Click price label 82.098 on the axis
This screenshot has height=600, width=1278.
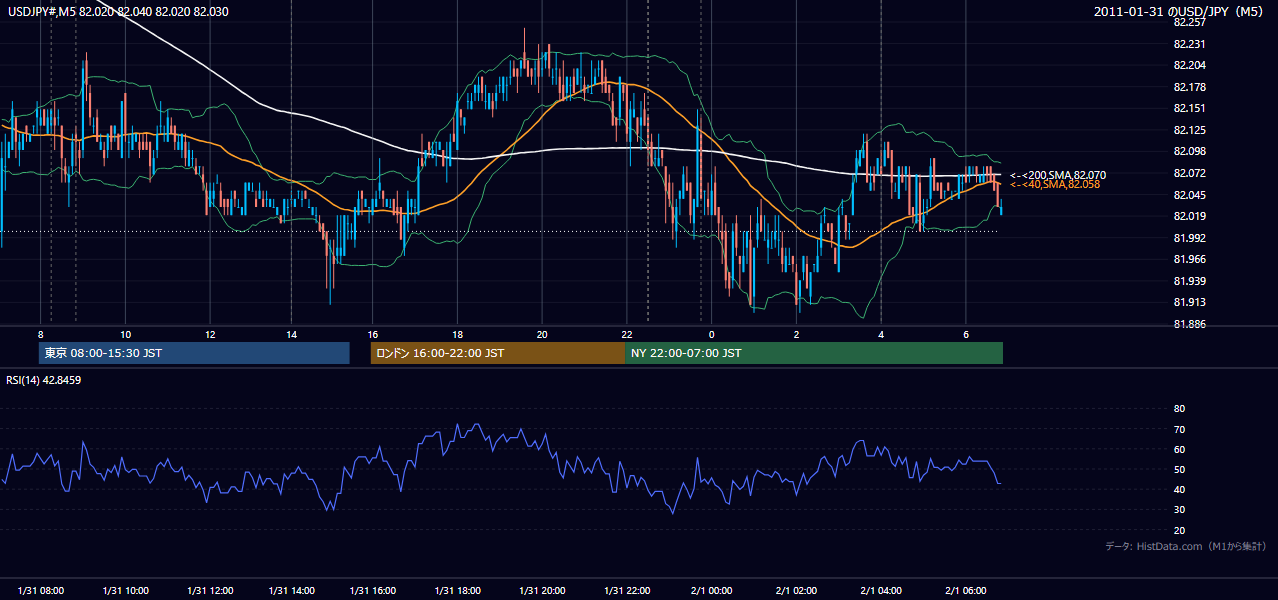(1188, 151)
